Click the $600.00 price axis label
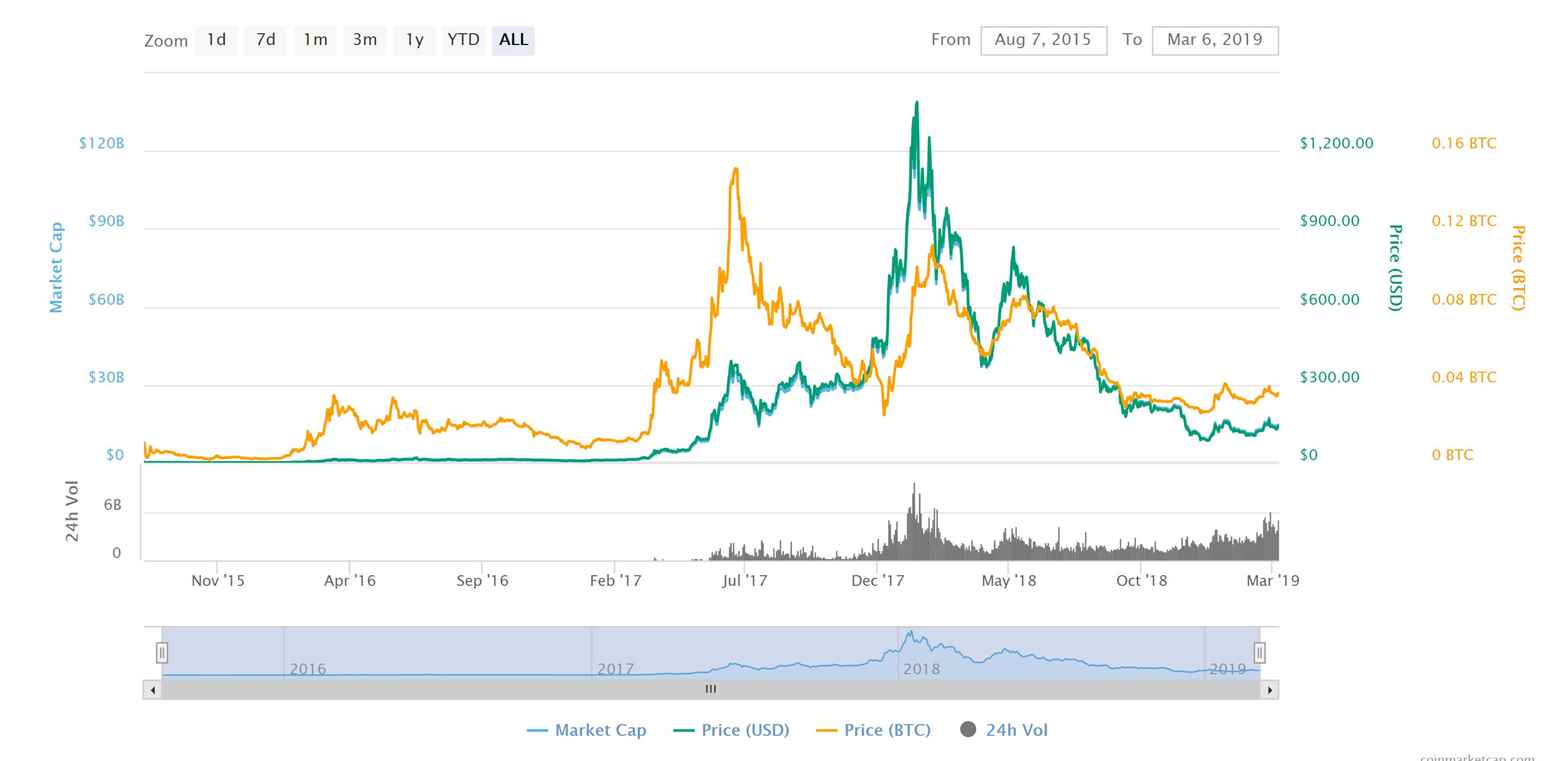The height and width of the screenshot is (761, 1561). 1330,299
